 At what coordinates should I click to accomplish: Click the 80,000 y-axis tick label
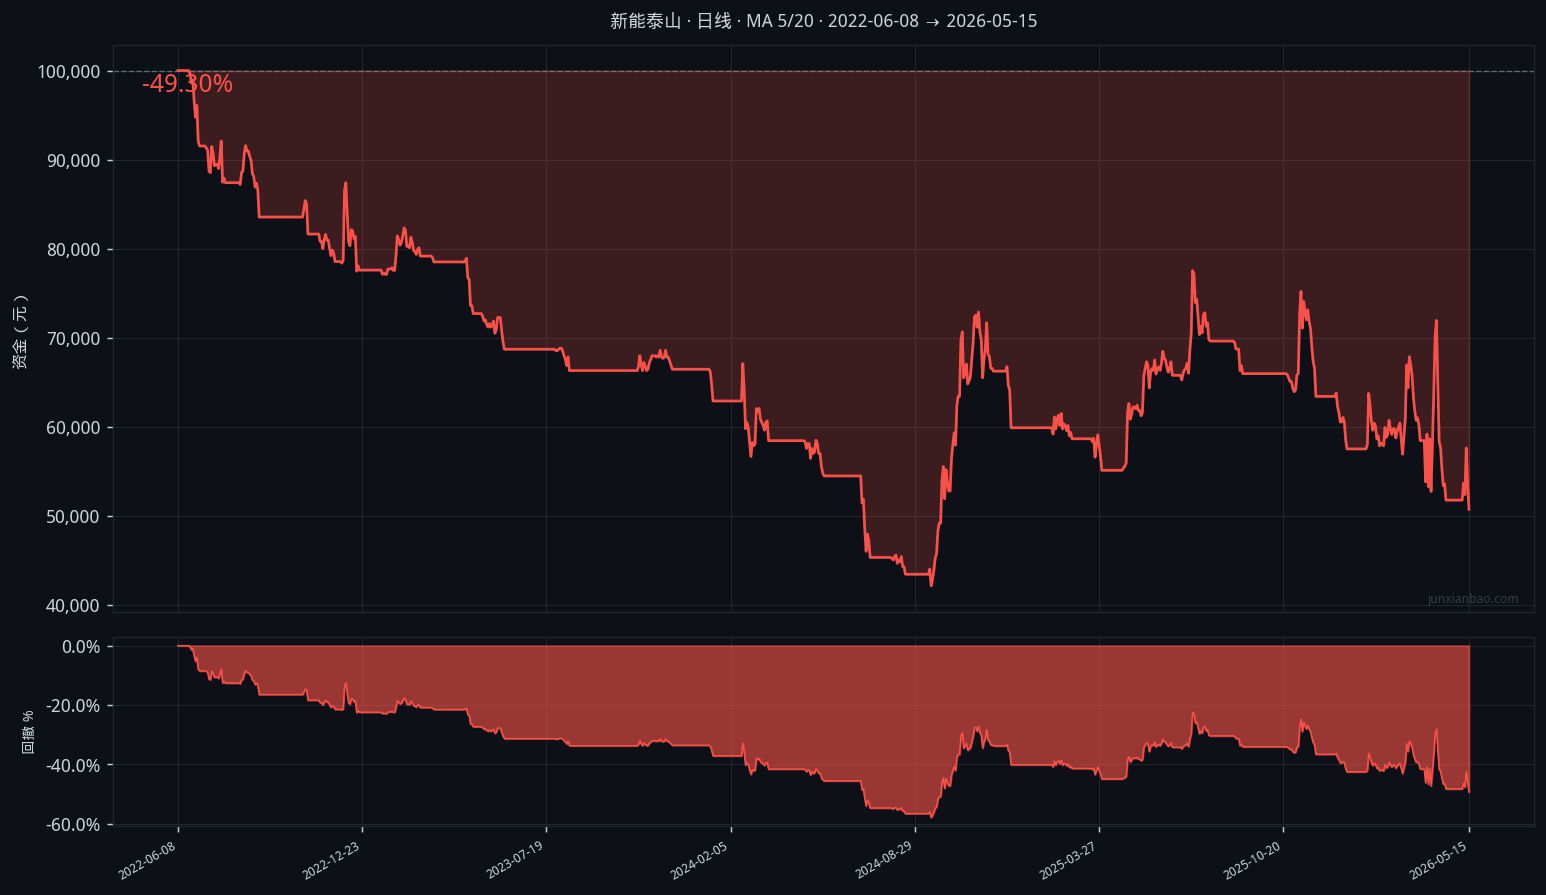(x=74, y=250)
